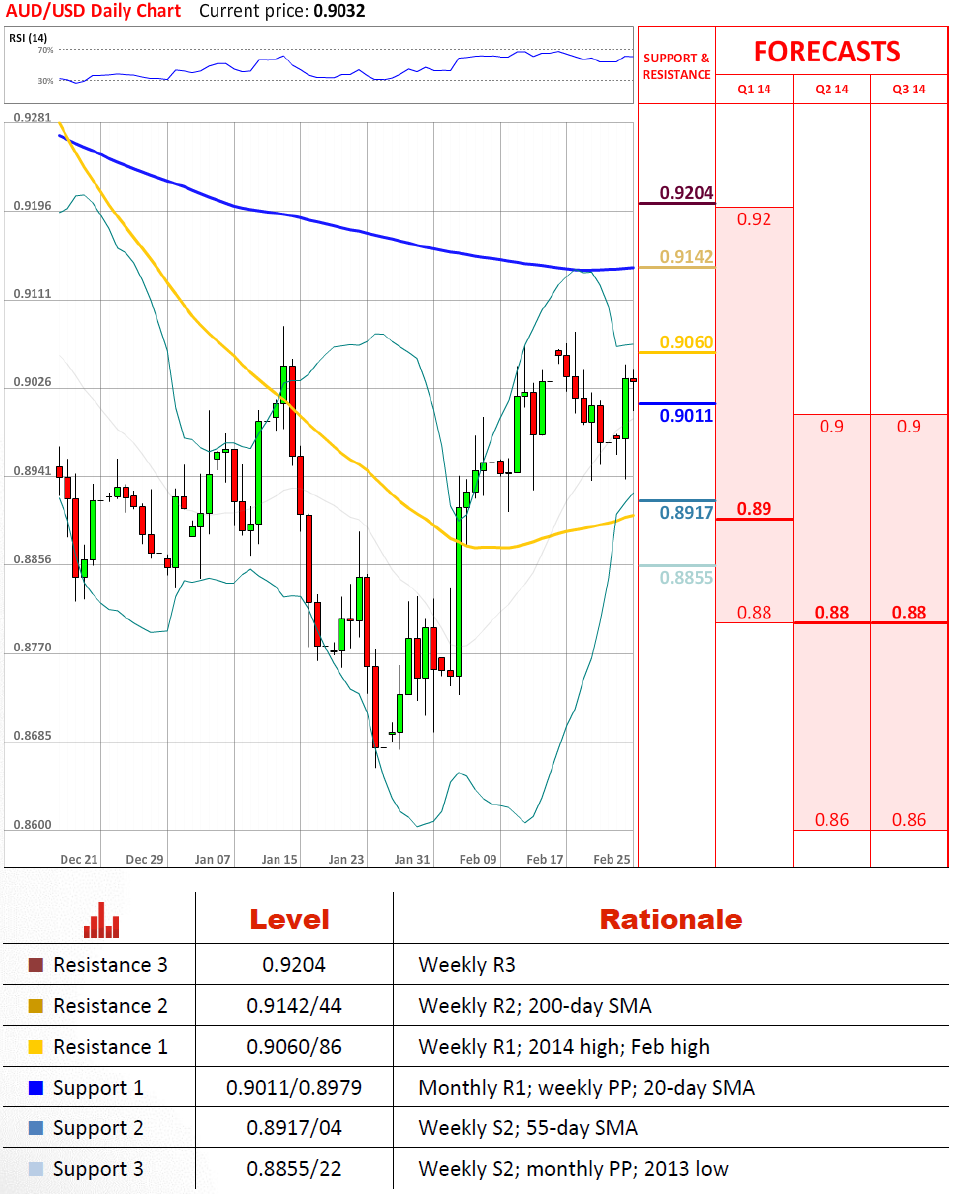The height and width of the screenshot is (1194, 956).
Task: Click 'Weekly R1; 2014 high; Feb high' rationale
Action: 564,1047
